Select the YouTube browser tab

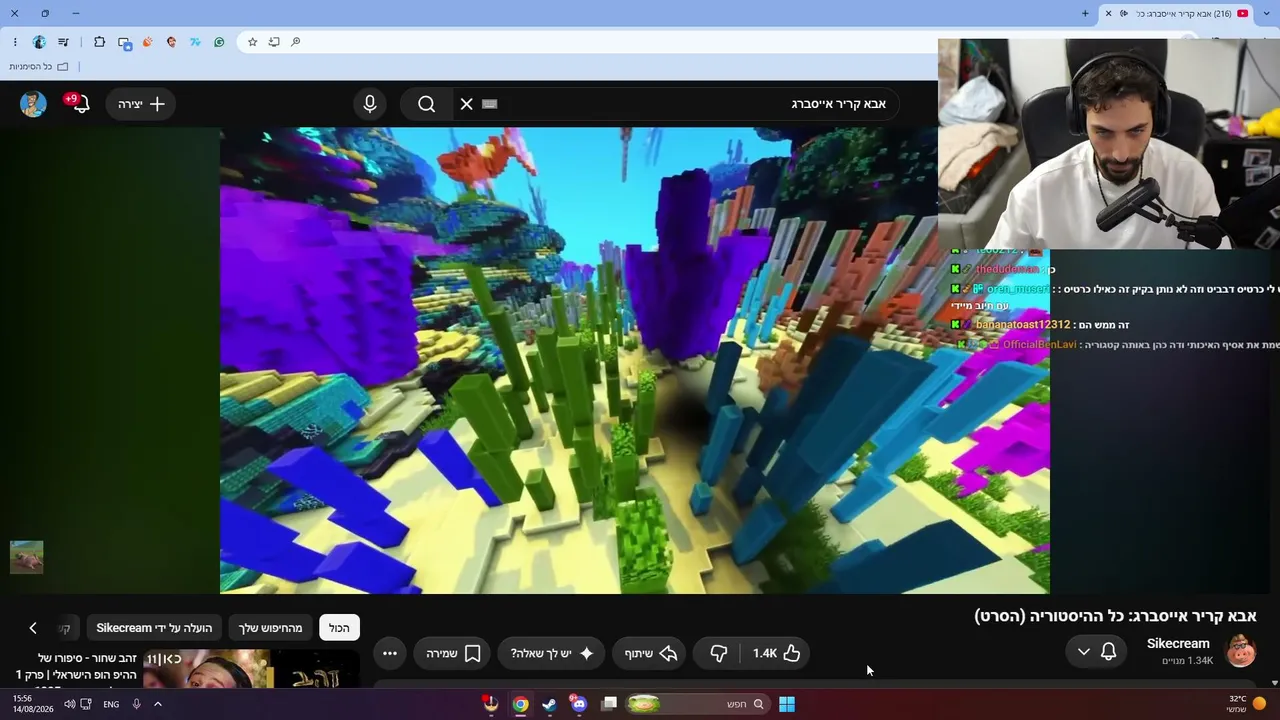1176,13
